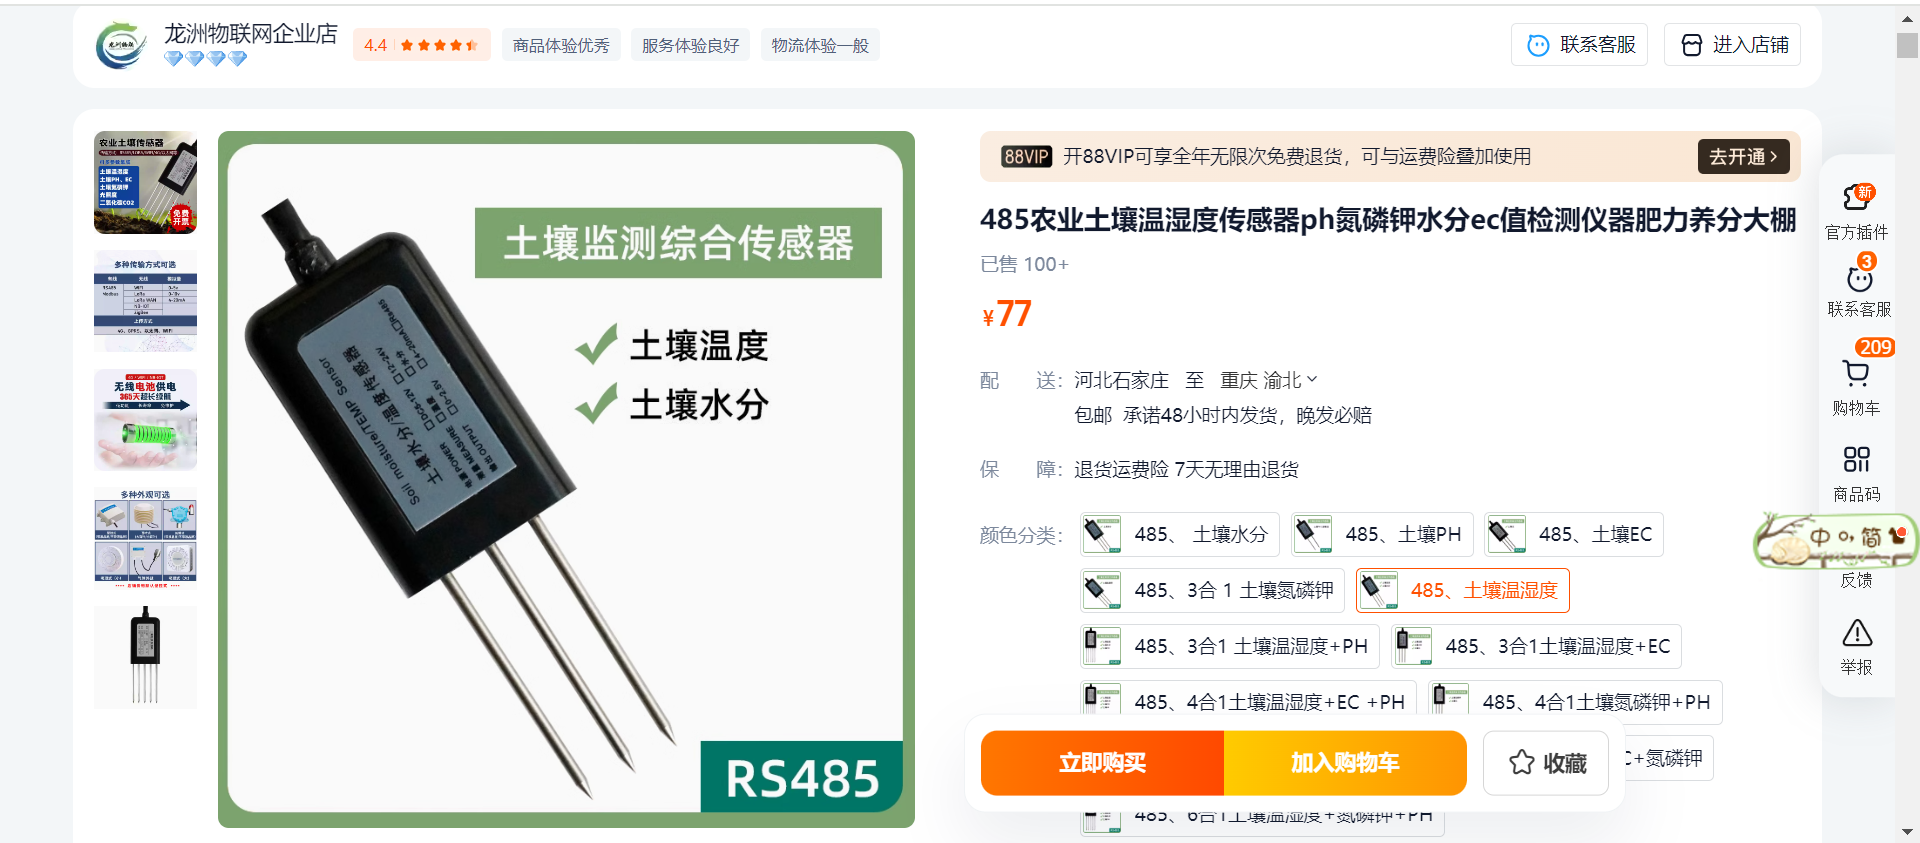Click the 进入店铺 shop icon button

[x=1732, y=45]
